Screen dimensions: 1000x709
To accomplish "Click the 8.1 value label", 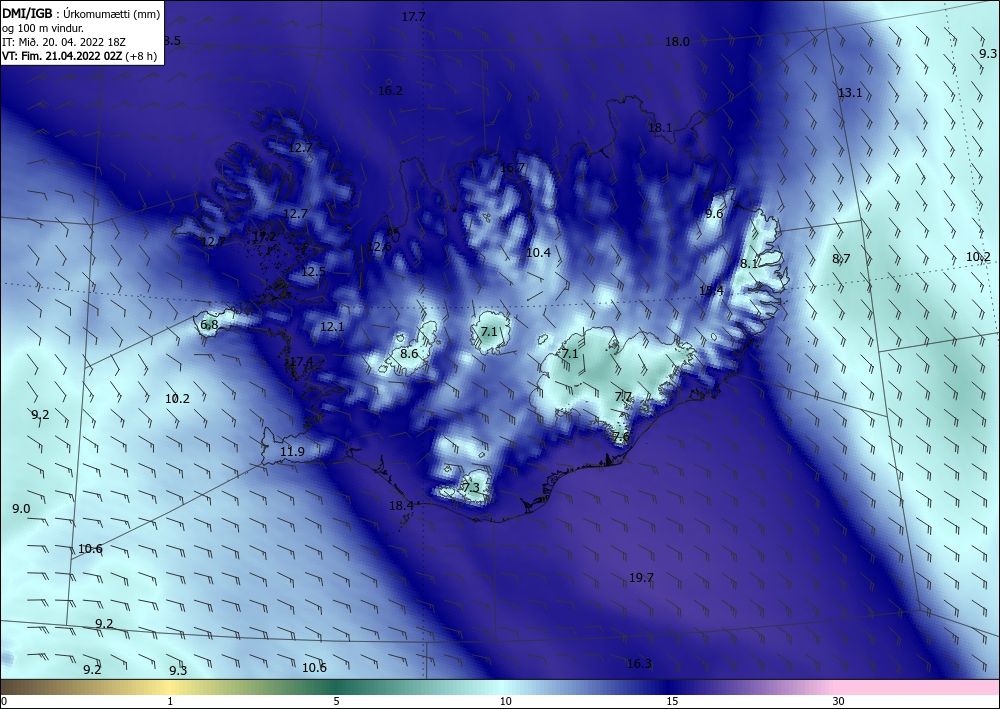I will click(749, 264).
